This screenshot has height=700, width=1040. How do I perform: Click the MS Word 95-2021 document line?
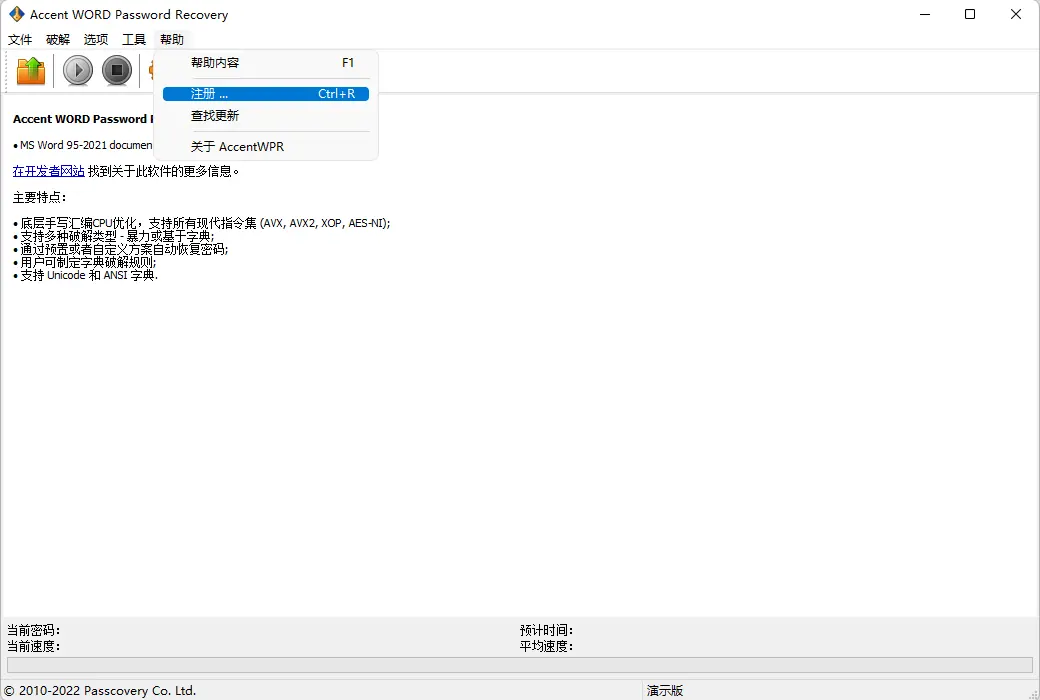83,145
